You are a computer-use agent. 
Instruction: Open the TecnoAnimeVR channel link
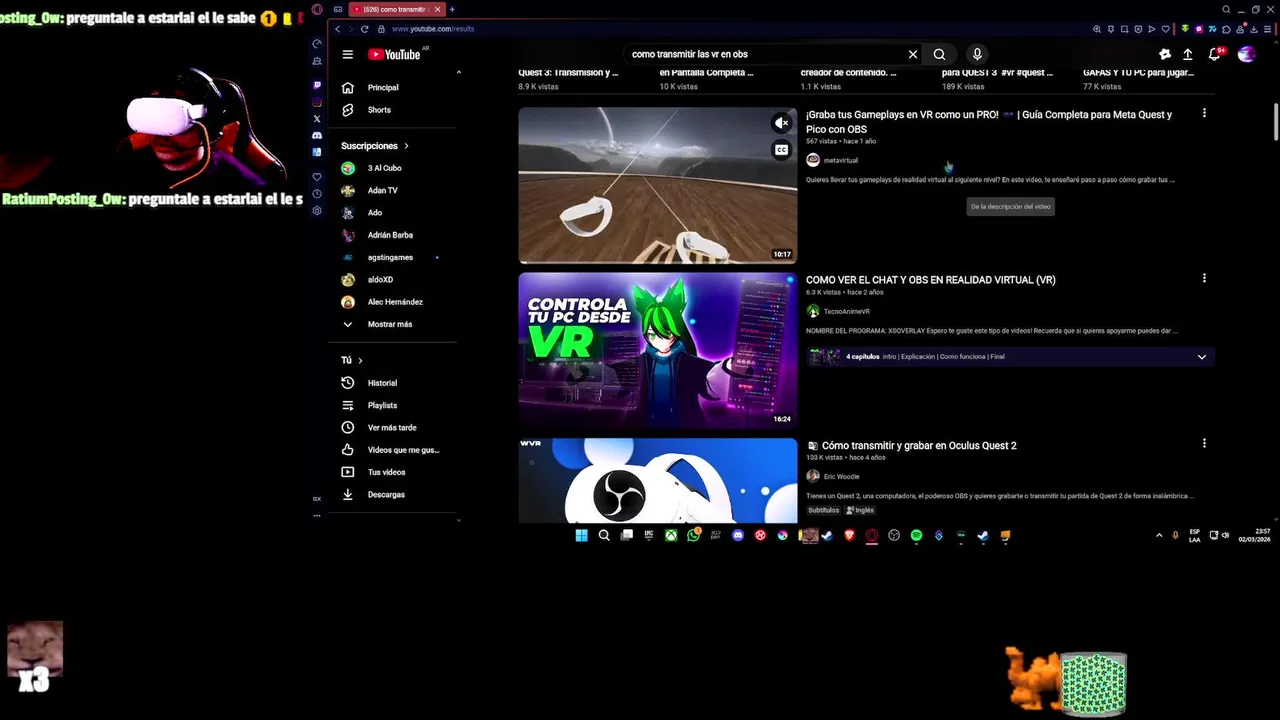[x=846, y=312]
